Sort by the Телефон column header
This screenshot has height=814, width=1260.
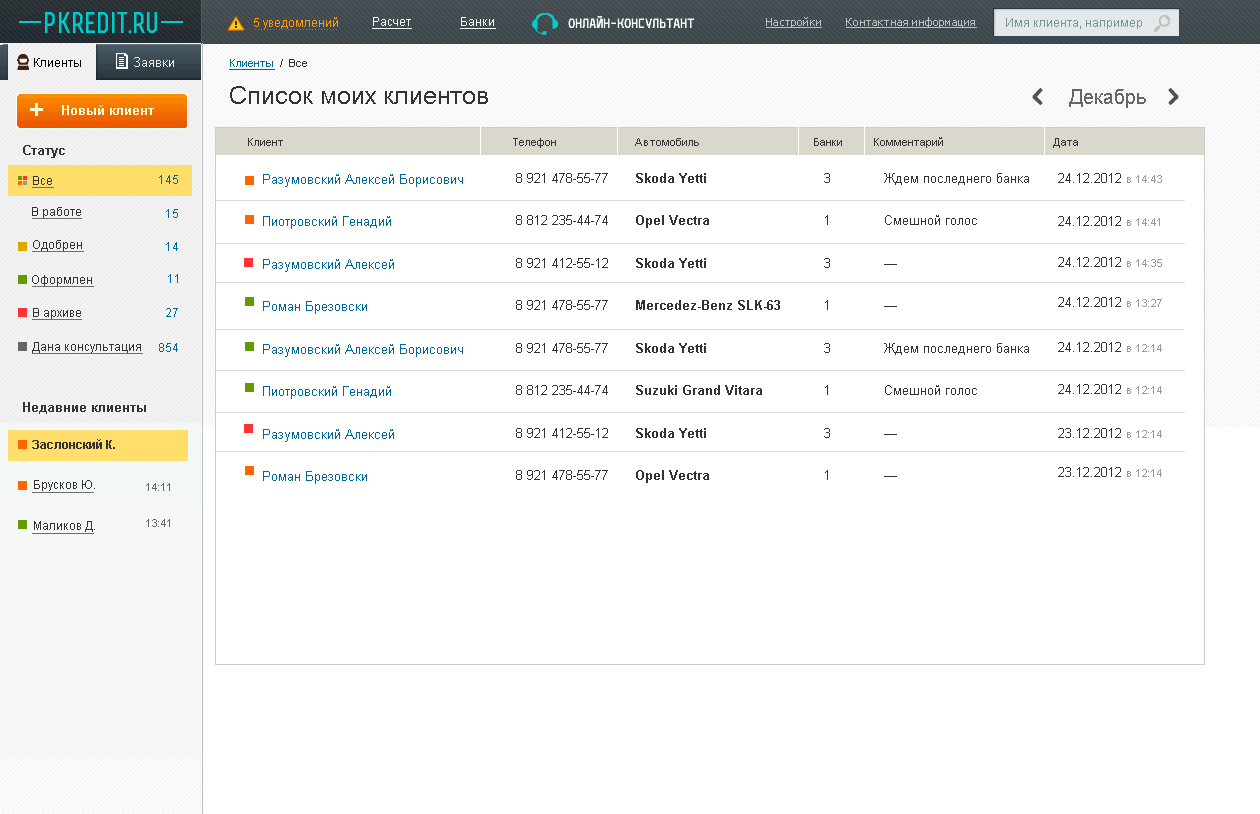coord(534,142)
